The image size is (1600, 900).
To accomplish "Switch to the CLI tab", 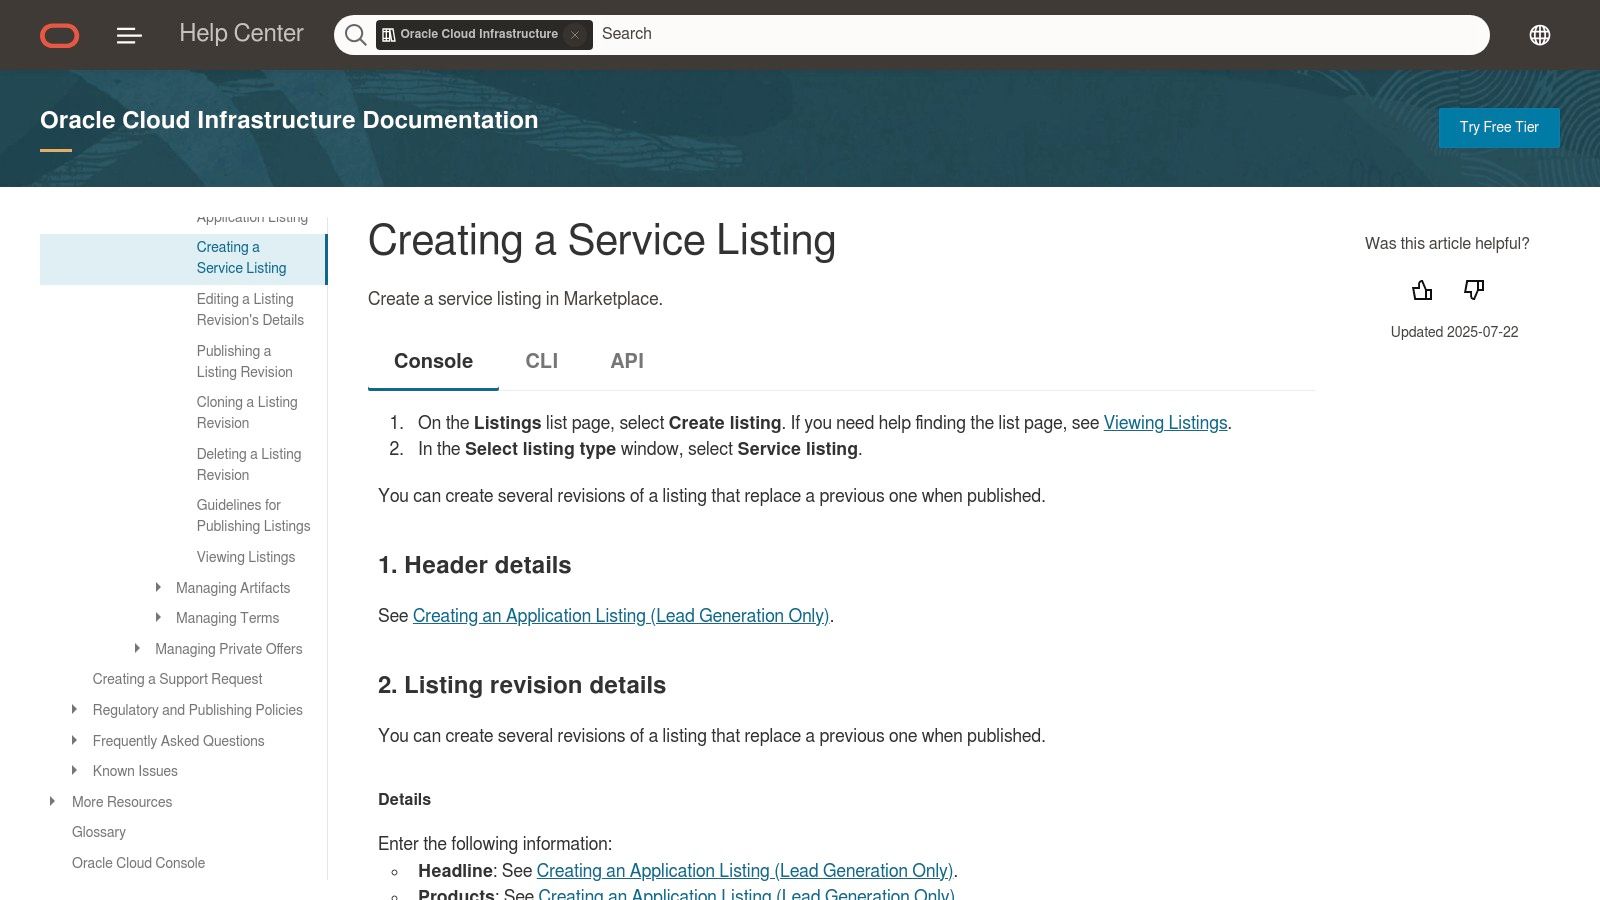I will tap(541, 361).
